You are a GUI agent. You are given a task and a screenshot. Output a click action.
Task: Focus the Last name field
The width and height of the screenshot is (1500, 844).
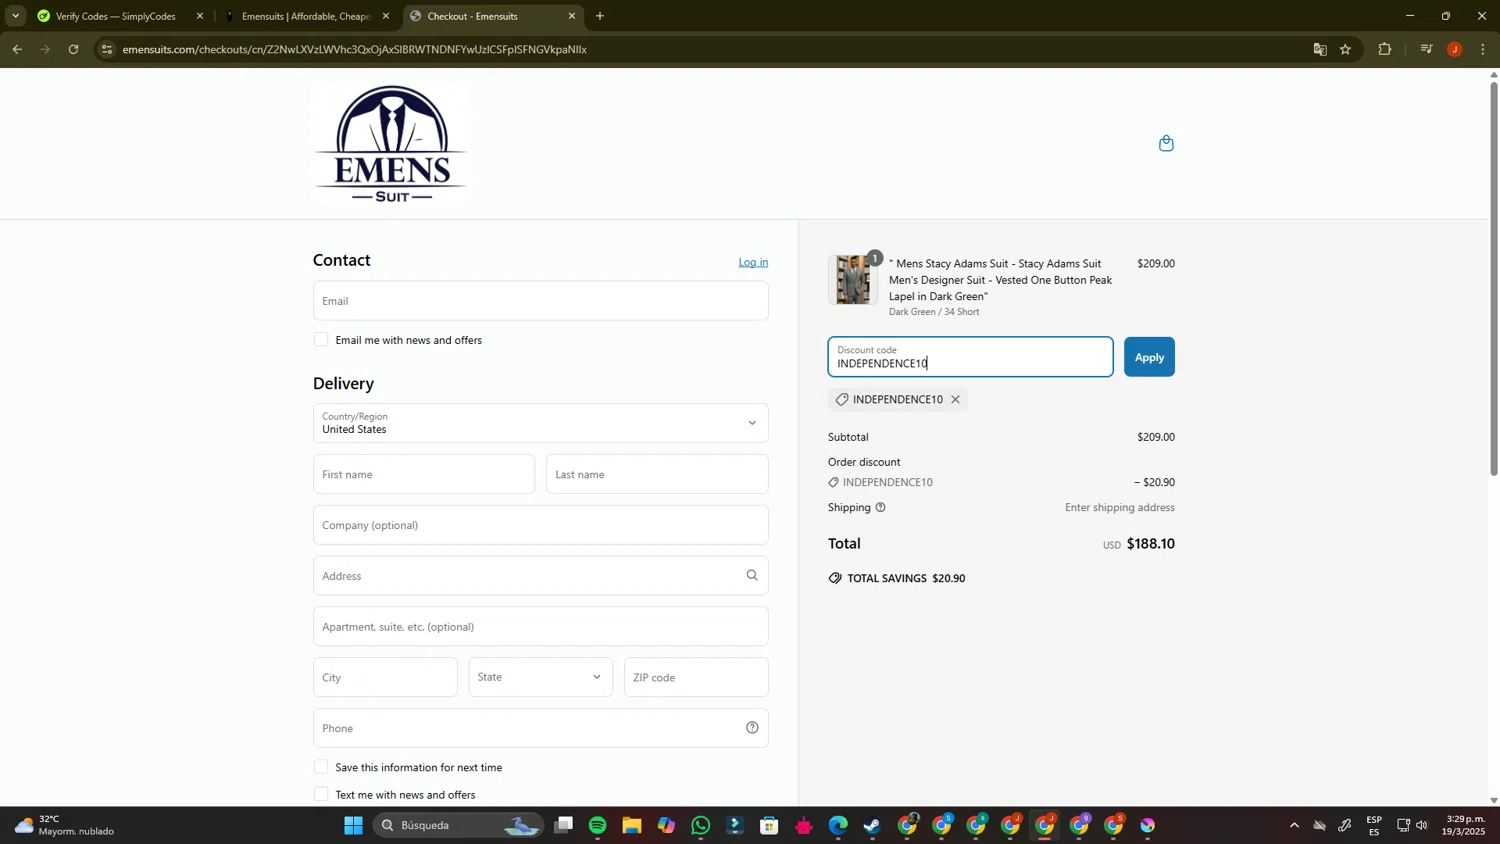657,474
